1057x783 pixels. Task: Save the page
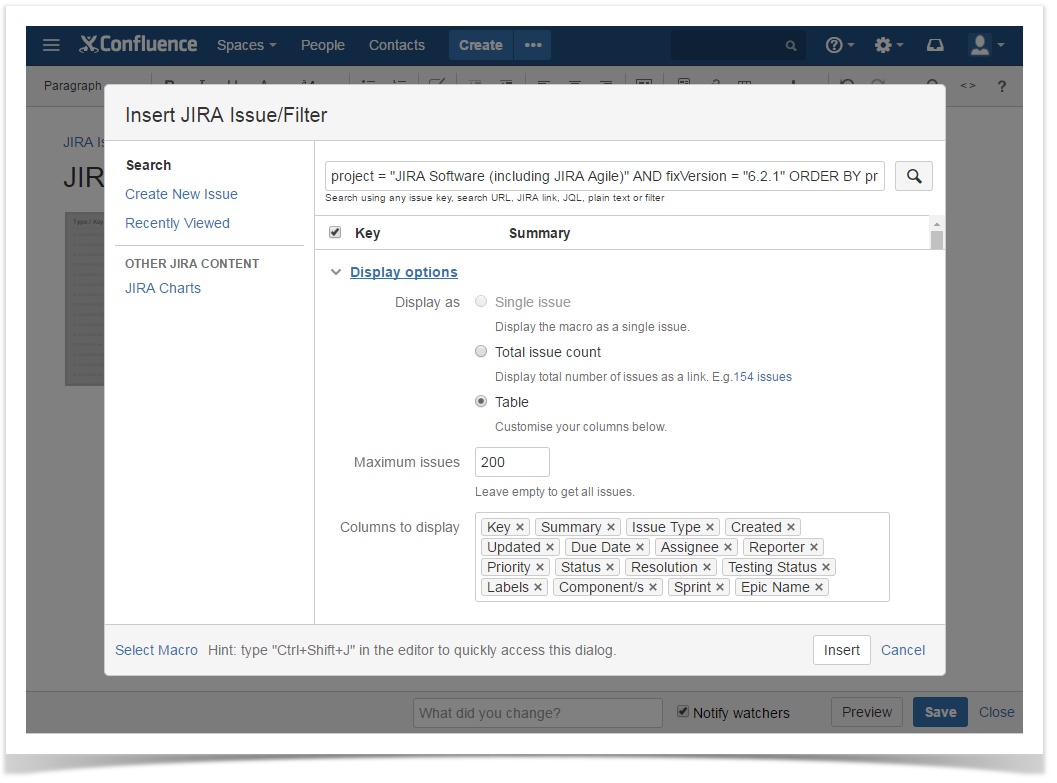940,712
